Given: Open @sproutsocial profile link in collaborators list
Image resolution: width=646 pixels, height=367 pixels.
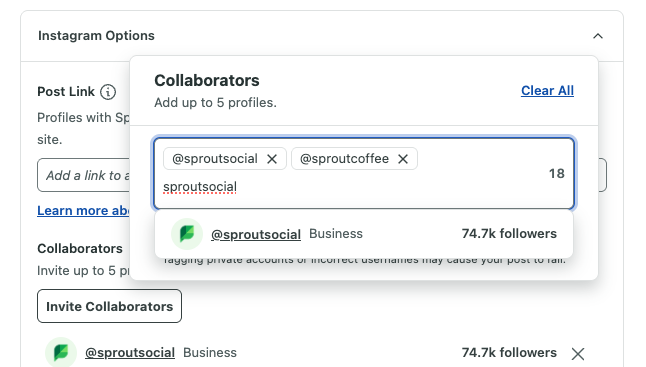Looking at the screenshot, I should (x=130, y=353).
